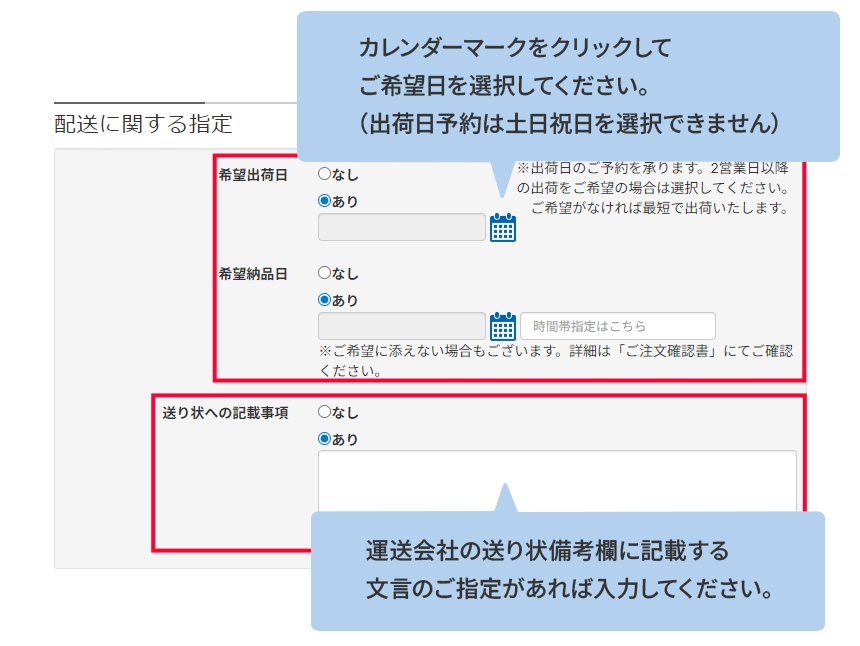Click the 希望納品日 field label
Screen dimensions: 860x646
(253, 274)
